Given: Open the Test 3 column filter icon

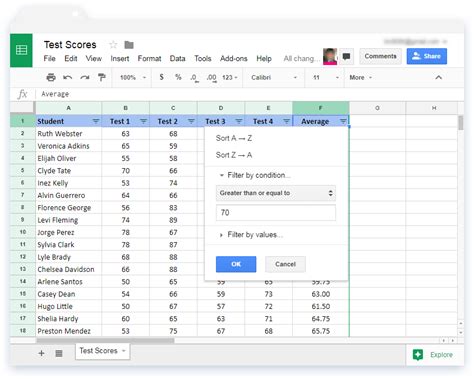Looking at the screenshot, I should [x=239, y=121].
